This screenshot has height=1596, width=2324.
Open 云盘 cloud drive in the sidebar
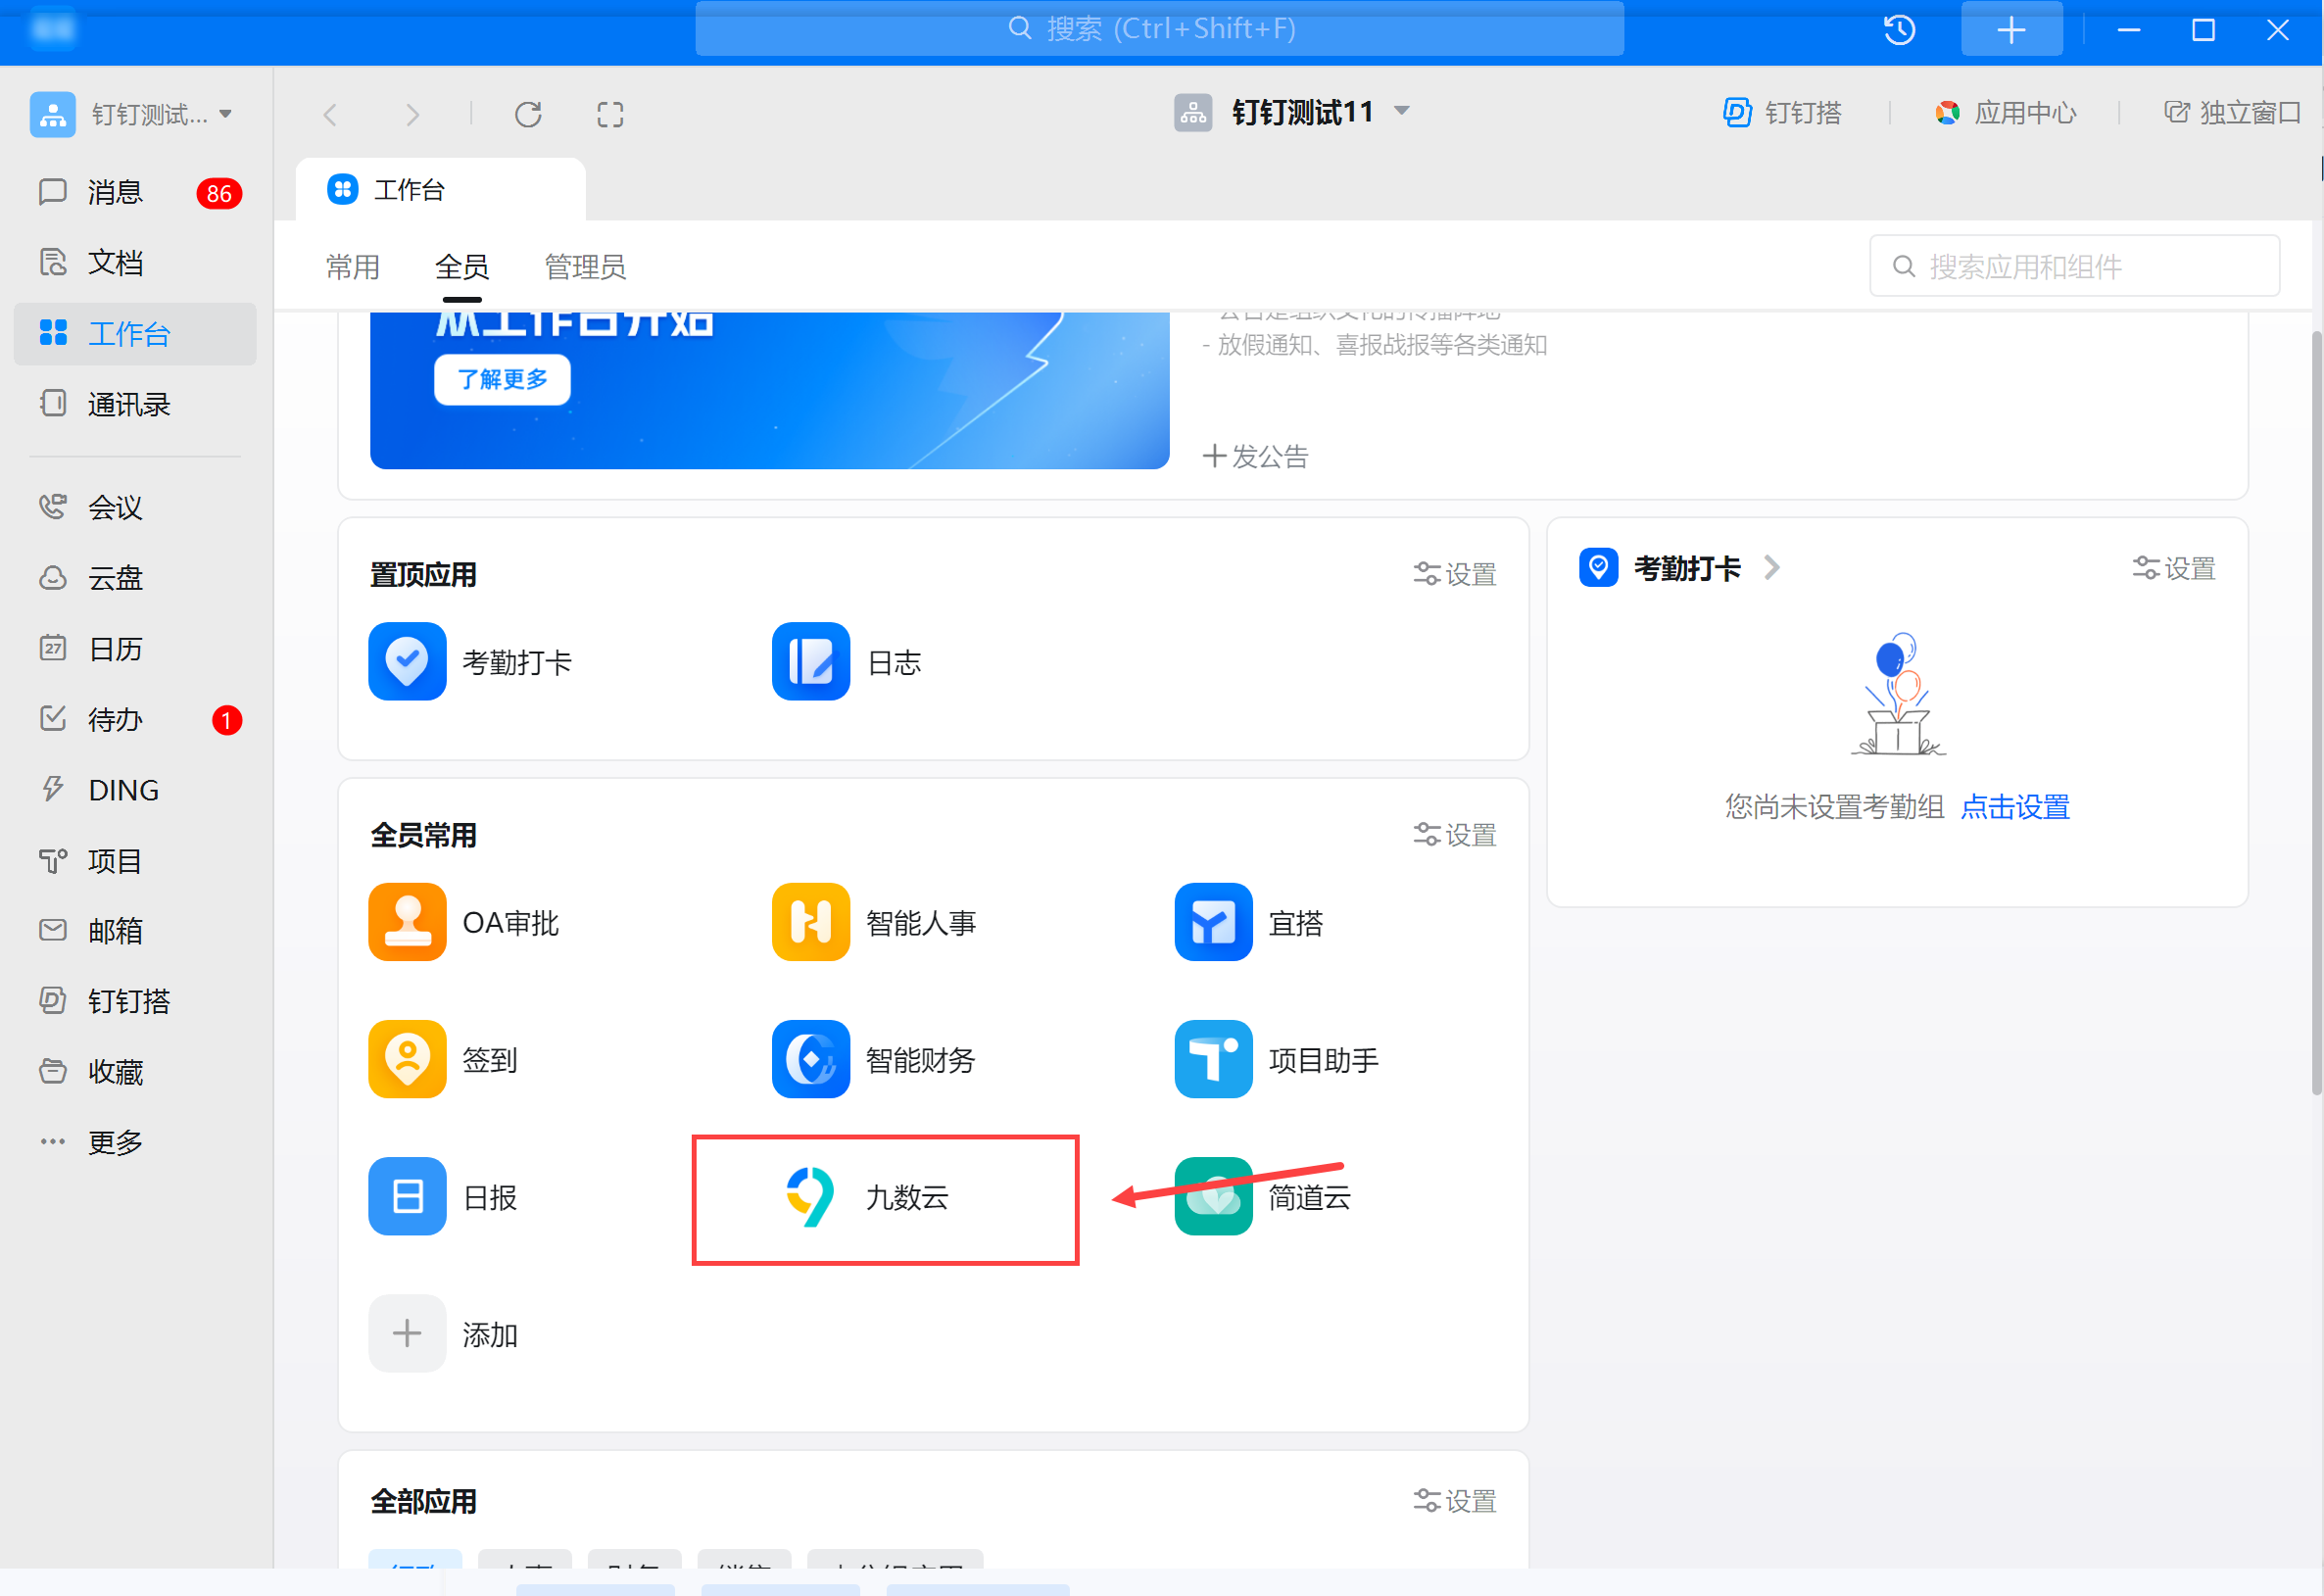click(x=135, y=579)
